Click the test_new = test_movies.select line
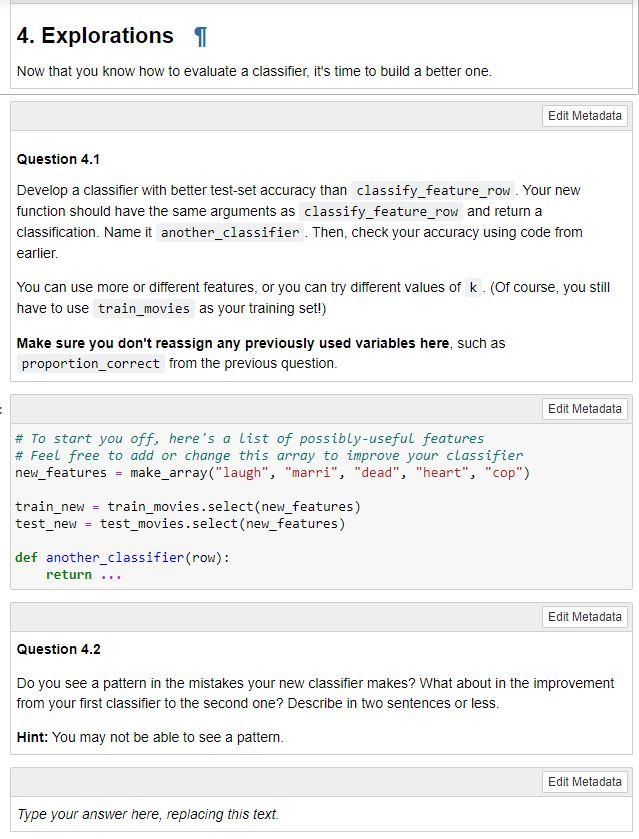Viewport: 639px width, 839px height. pyautogui.click(x=180, y=523)
